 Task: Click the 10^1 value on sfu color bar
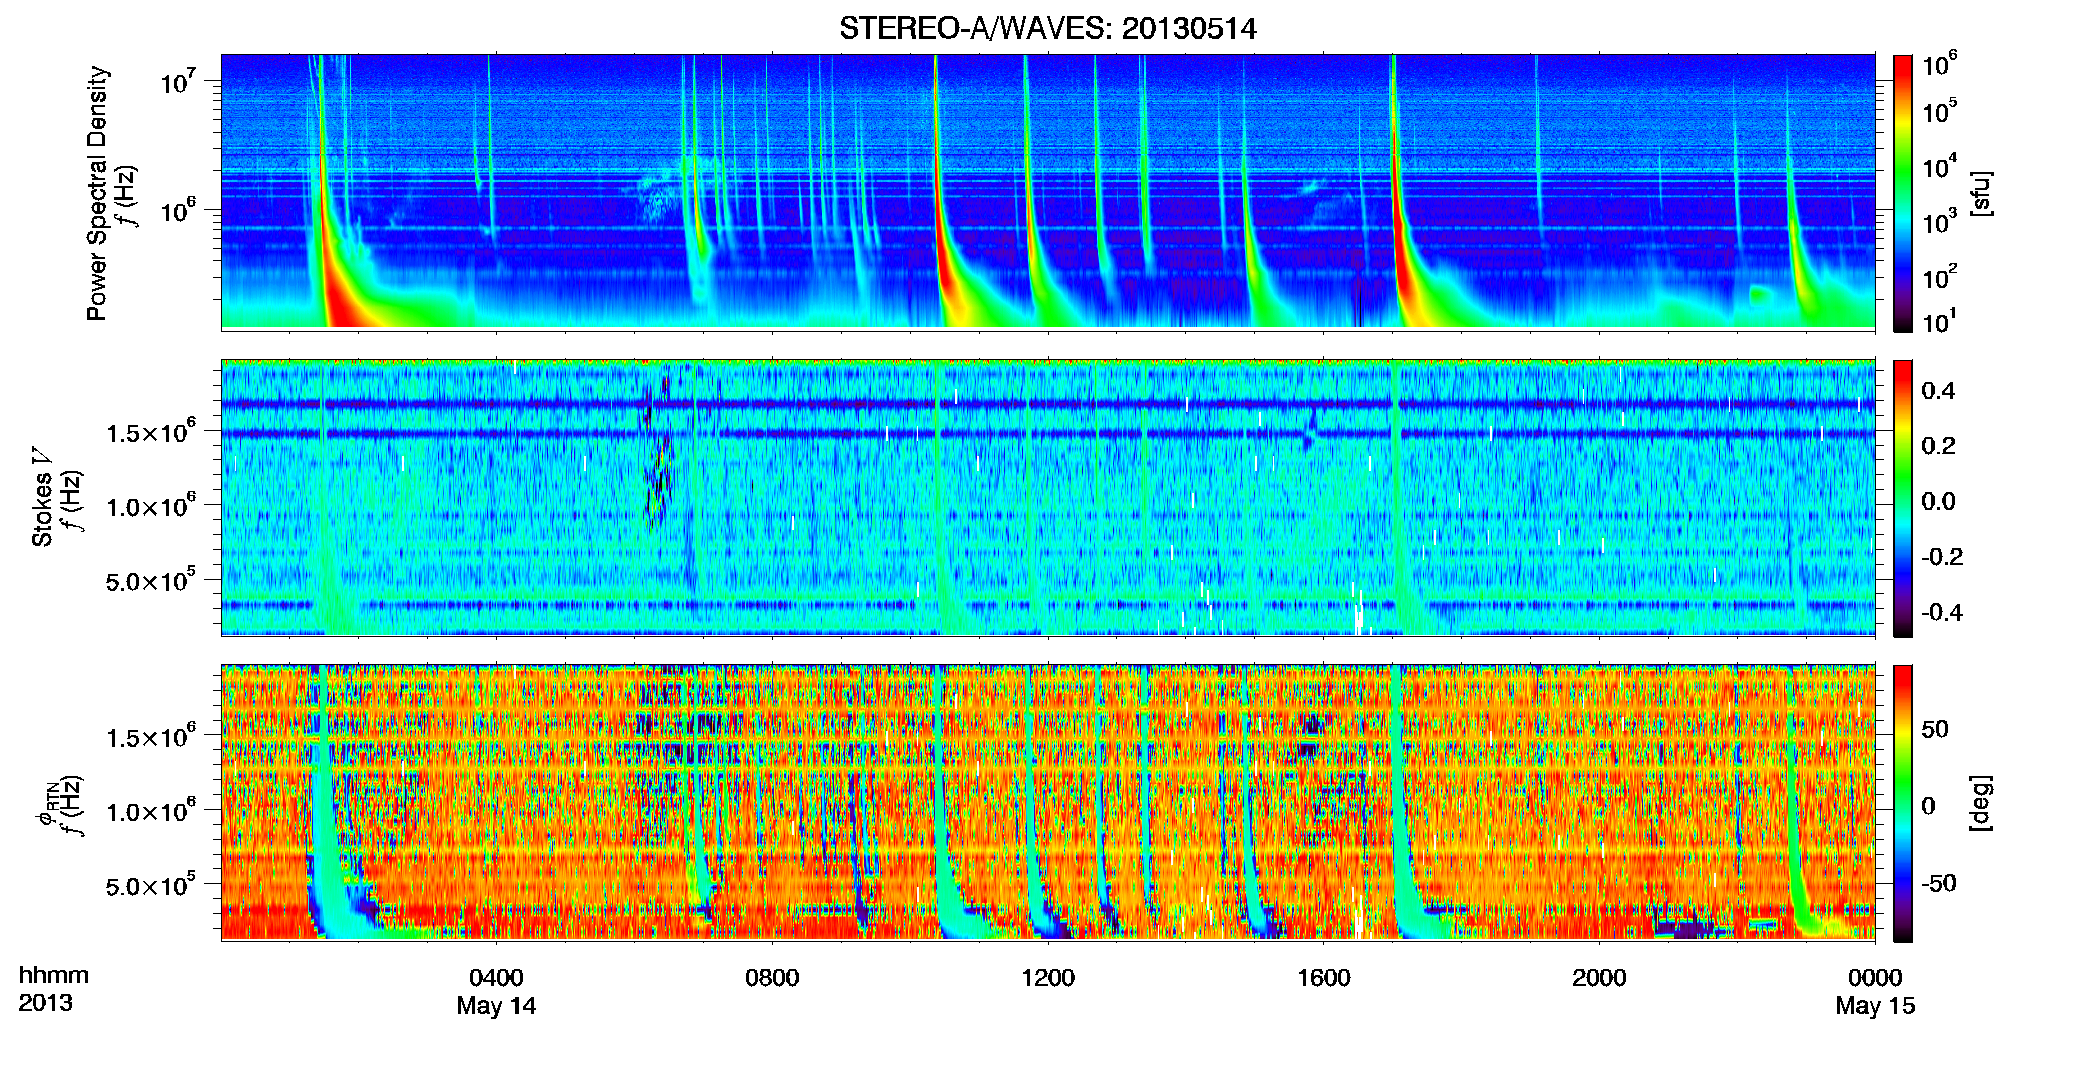pos(1939,321)
